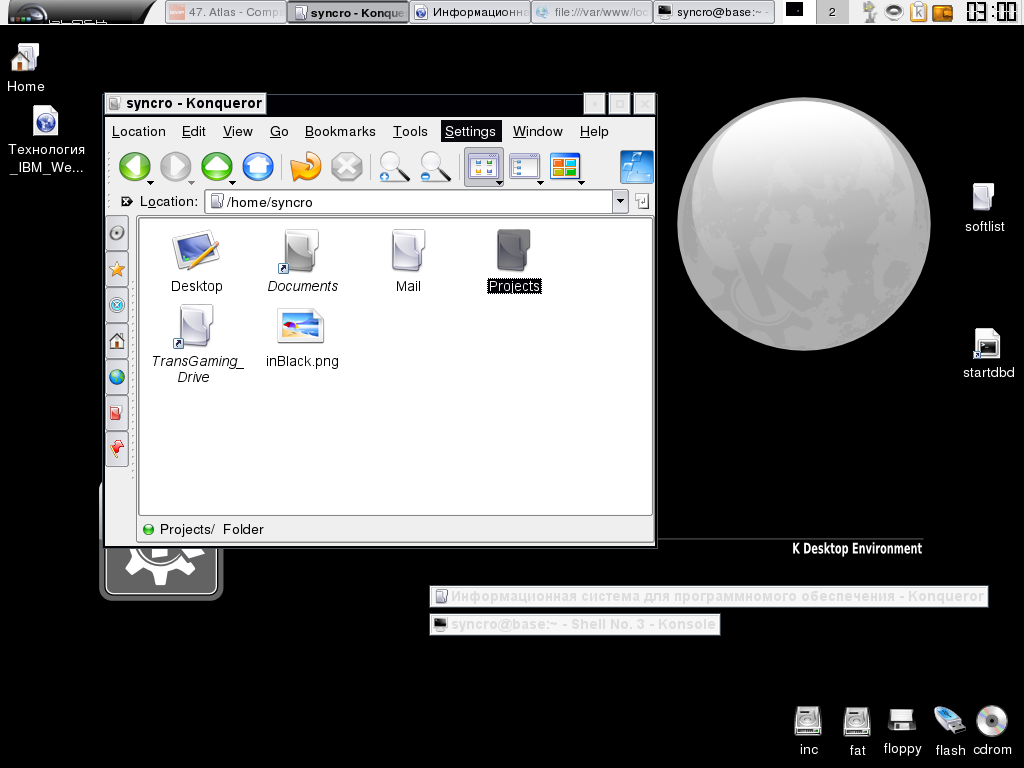
Task: Click the greyed Forward arrow button
Action: pyautogui.click(x=175, y=167)
